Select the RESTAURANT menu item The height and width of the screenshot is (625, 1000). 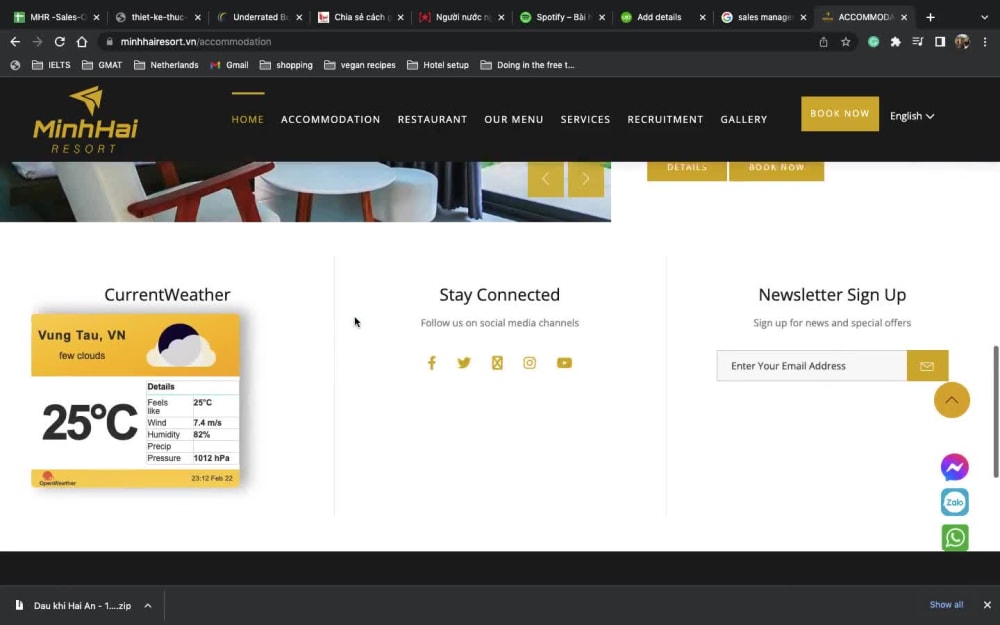432,119
